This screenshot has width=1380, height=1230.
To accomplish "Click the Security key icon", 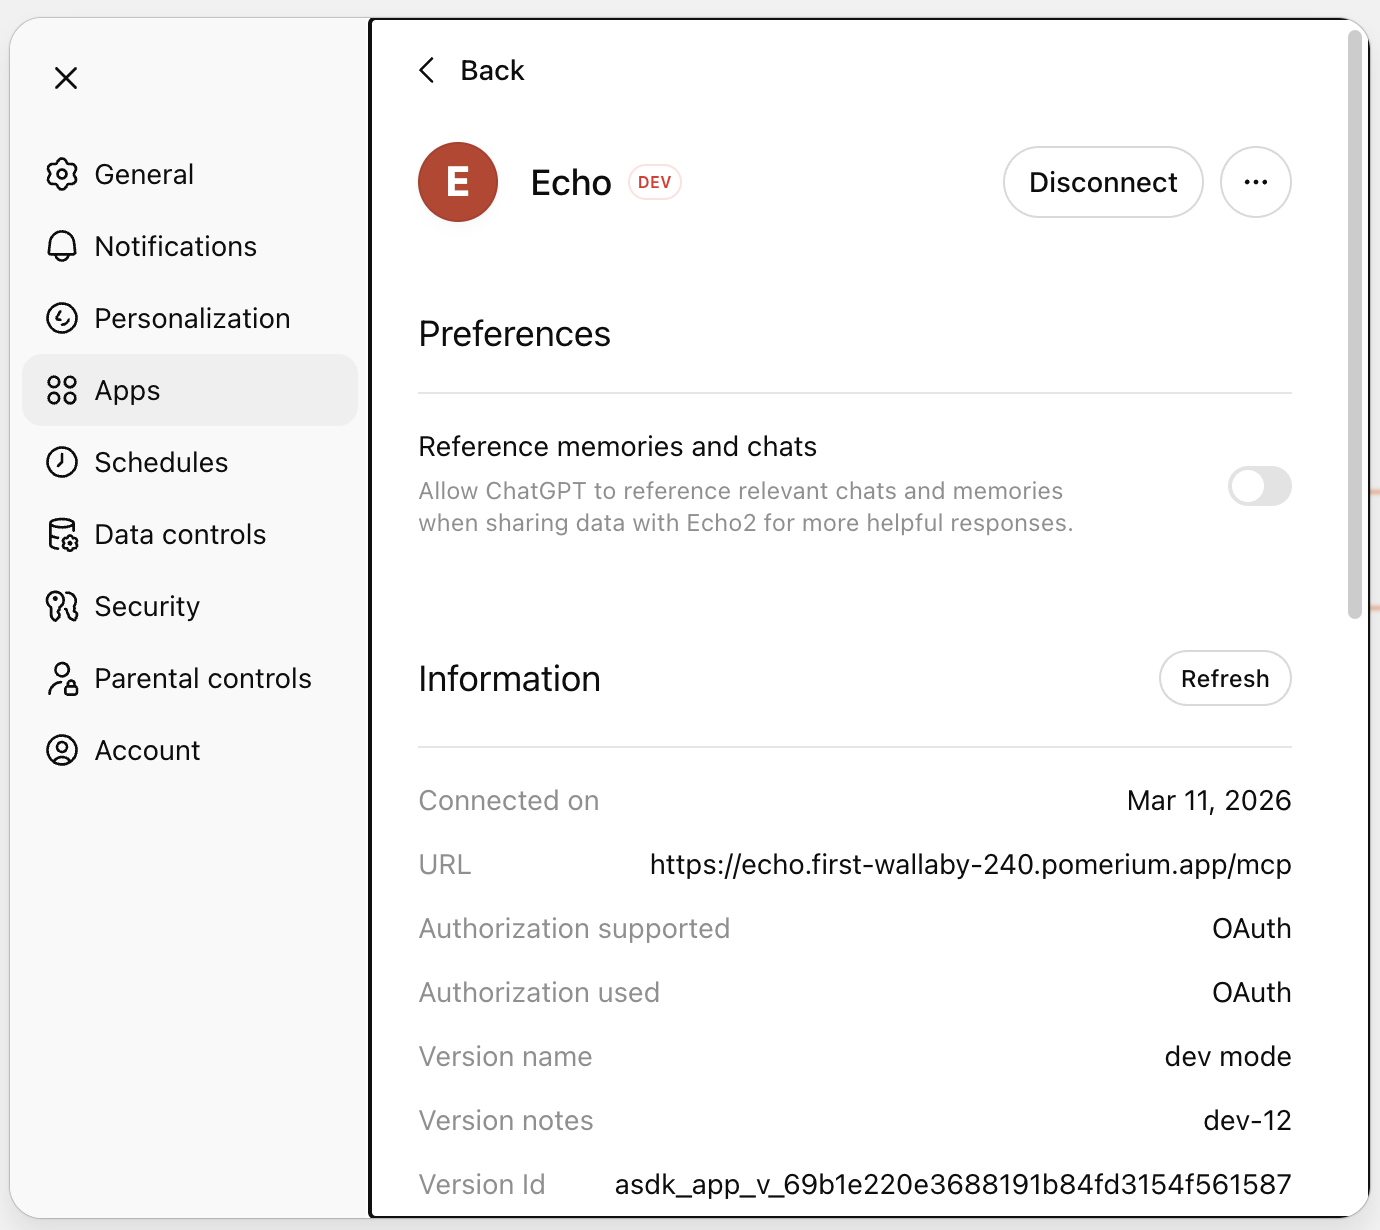I will click(x=61, y=606).
